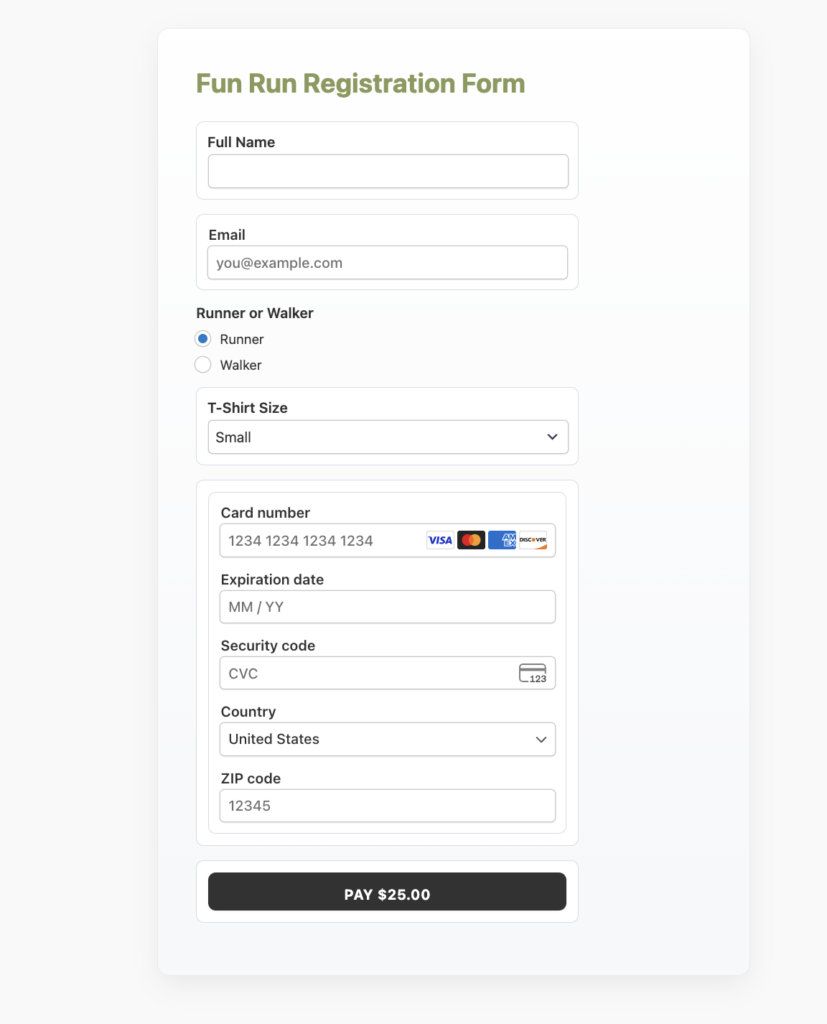Click the Mastercard logo icon
827x1024 pixels.
[x=471, y=540]
